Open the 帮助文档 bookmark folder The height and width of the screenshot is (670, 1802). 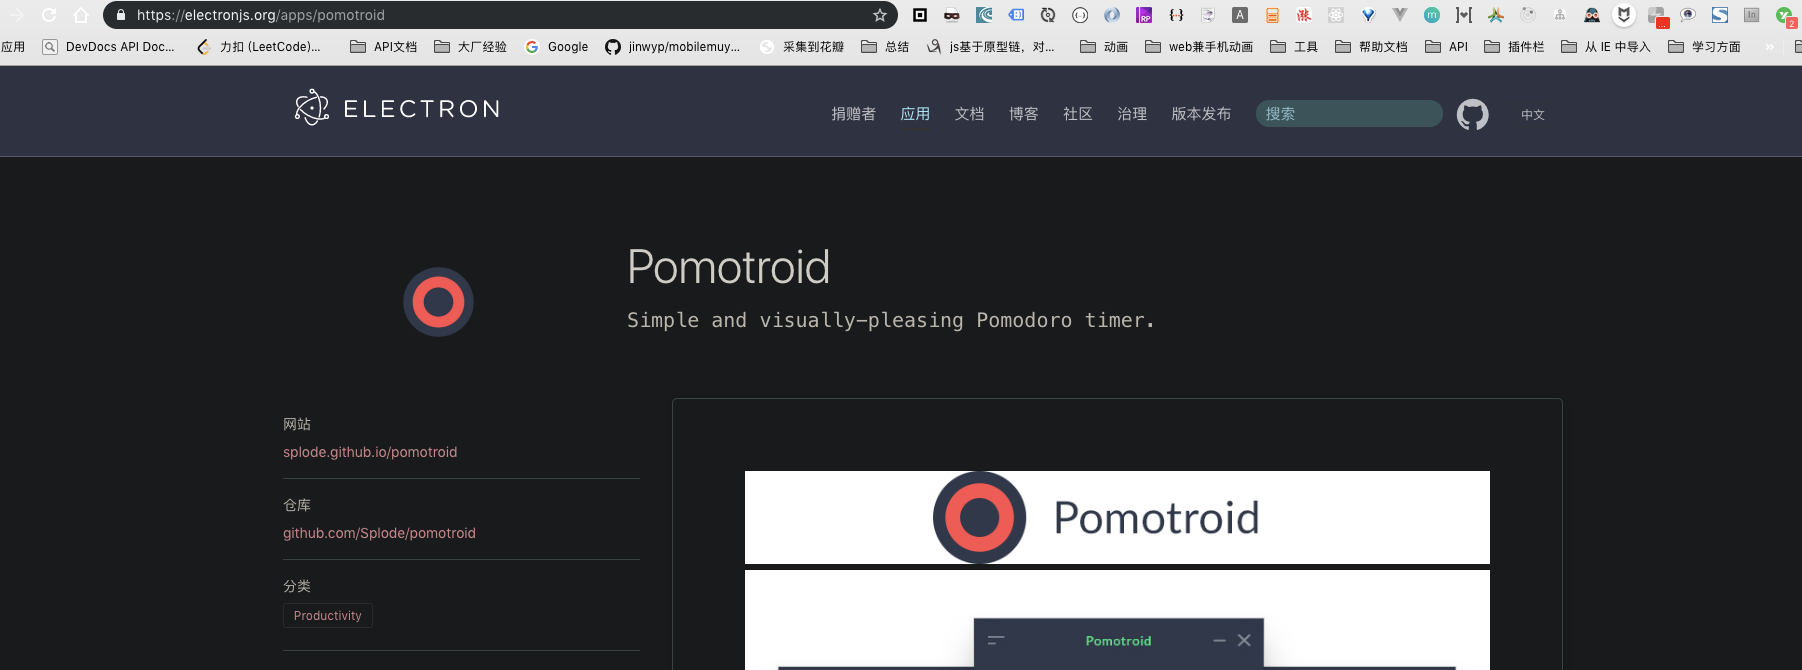[1371, 47]
